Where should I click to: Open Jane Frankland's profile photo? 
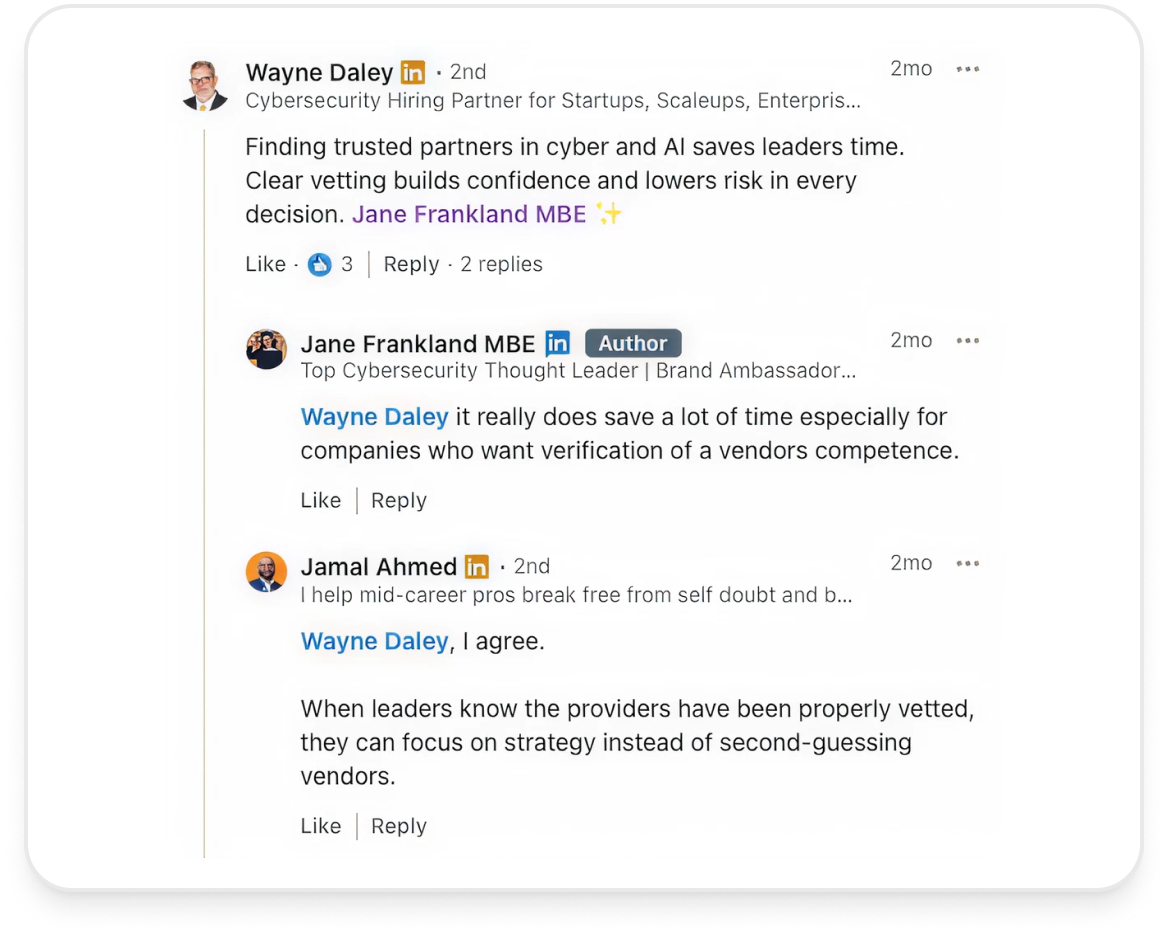click(267, 349)
